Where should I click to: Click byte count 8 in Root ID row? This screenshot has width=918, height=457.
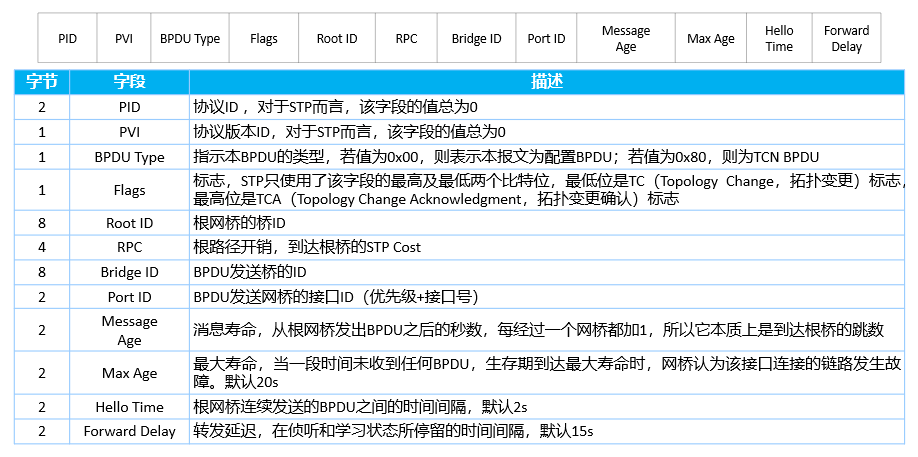point(42,223)
